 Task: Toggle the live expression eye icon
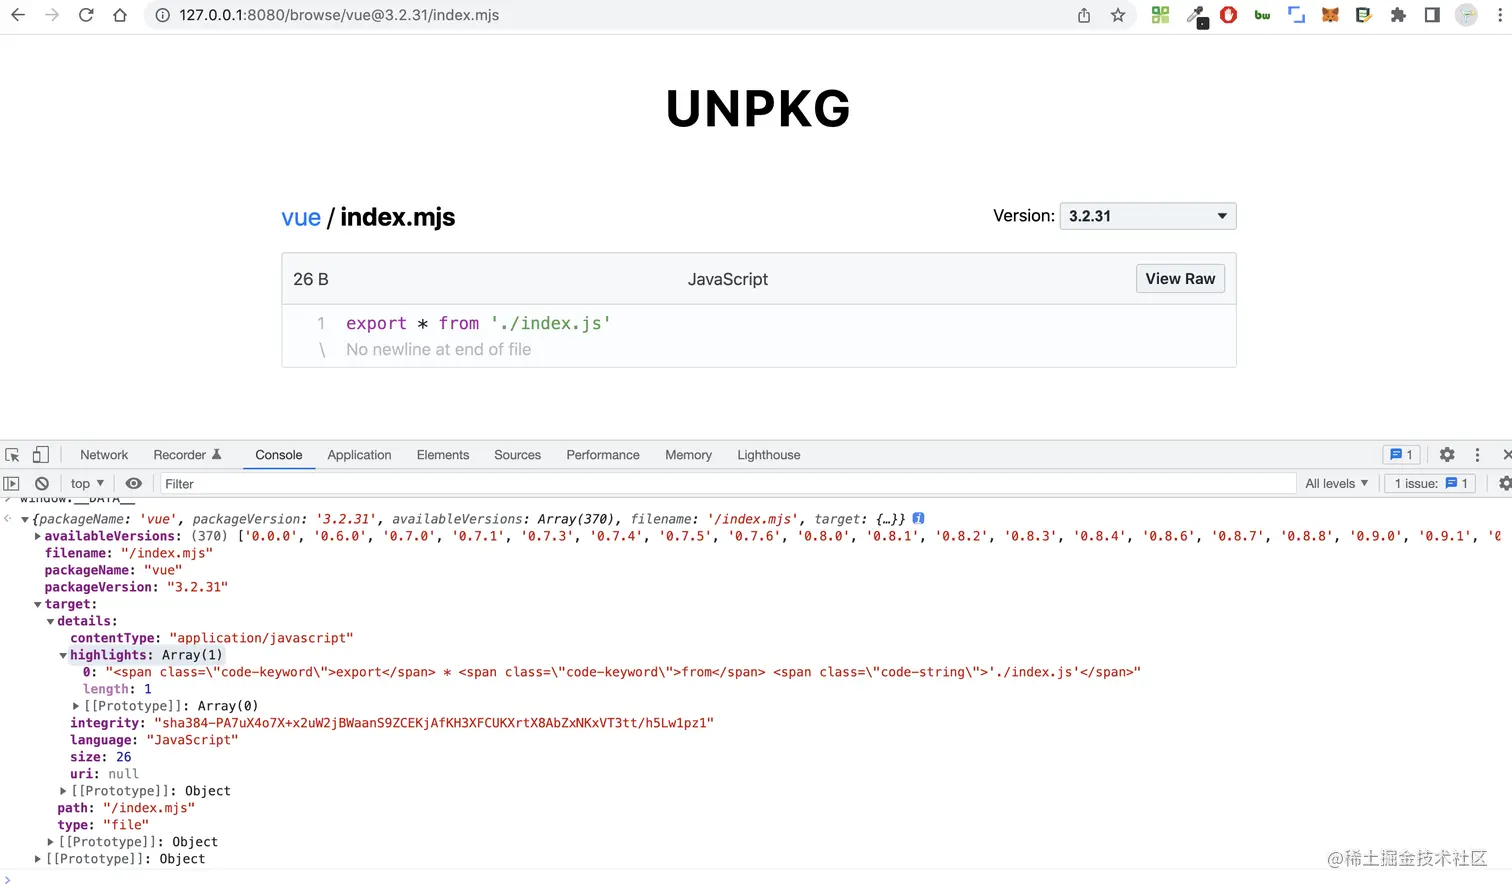[133, 483]
